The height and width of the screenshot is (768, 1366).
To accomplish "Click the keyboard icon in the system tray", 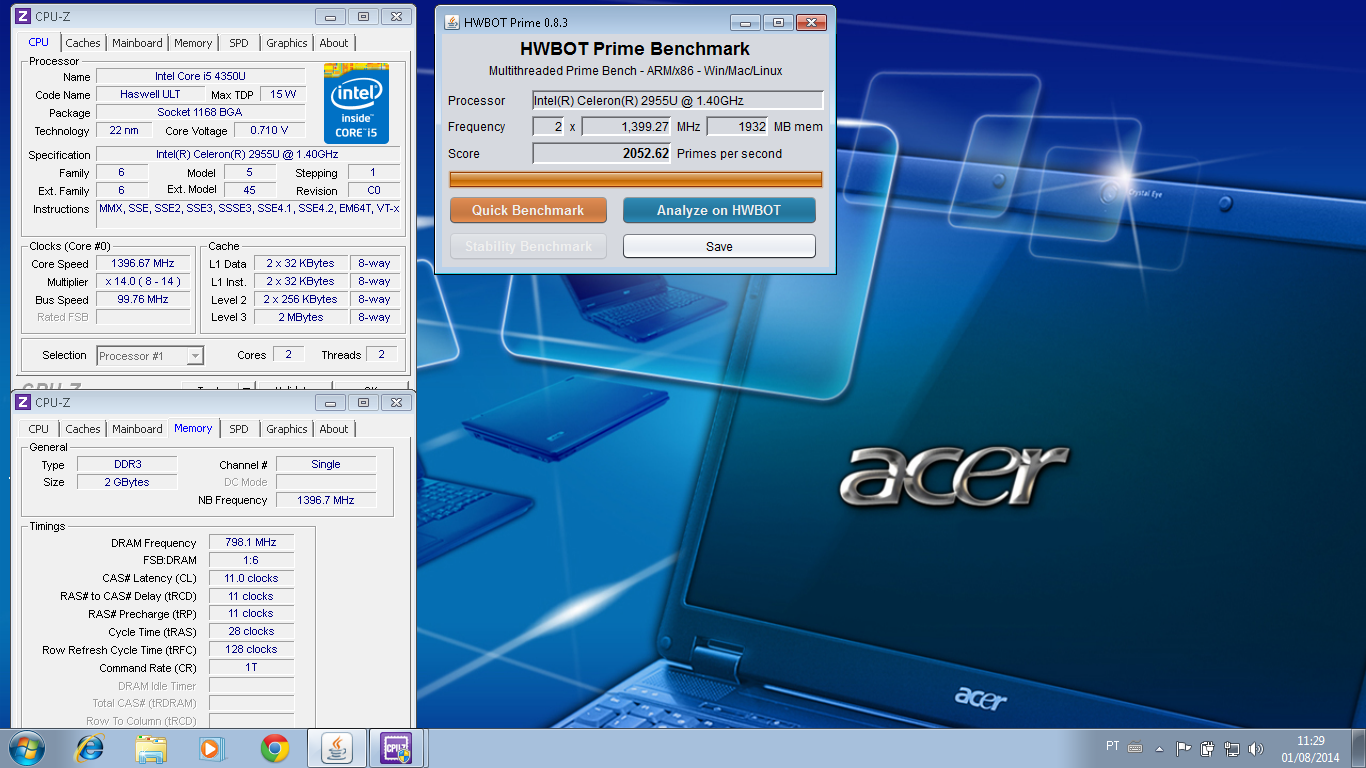I will (x=1135, y=747).
